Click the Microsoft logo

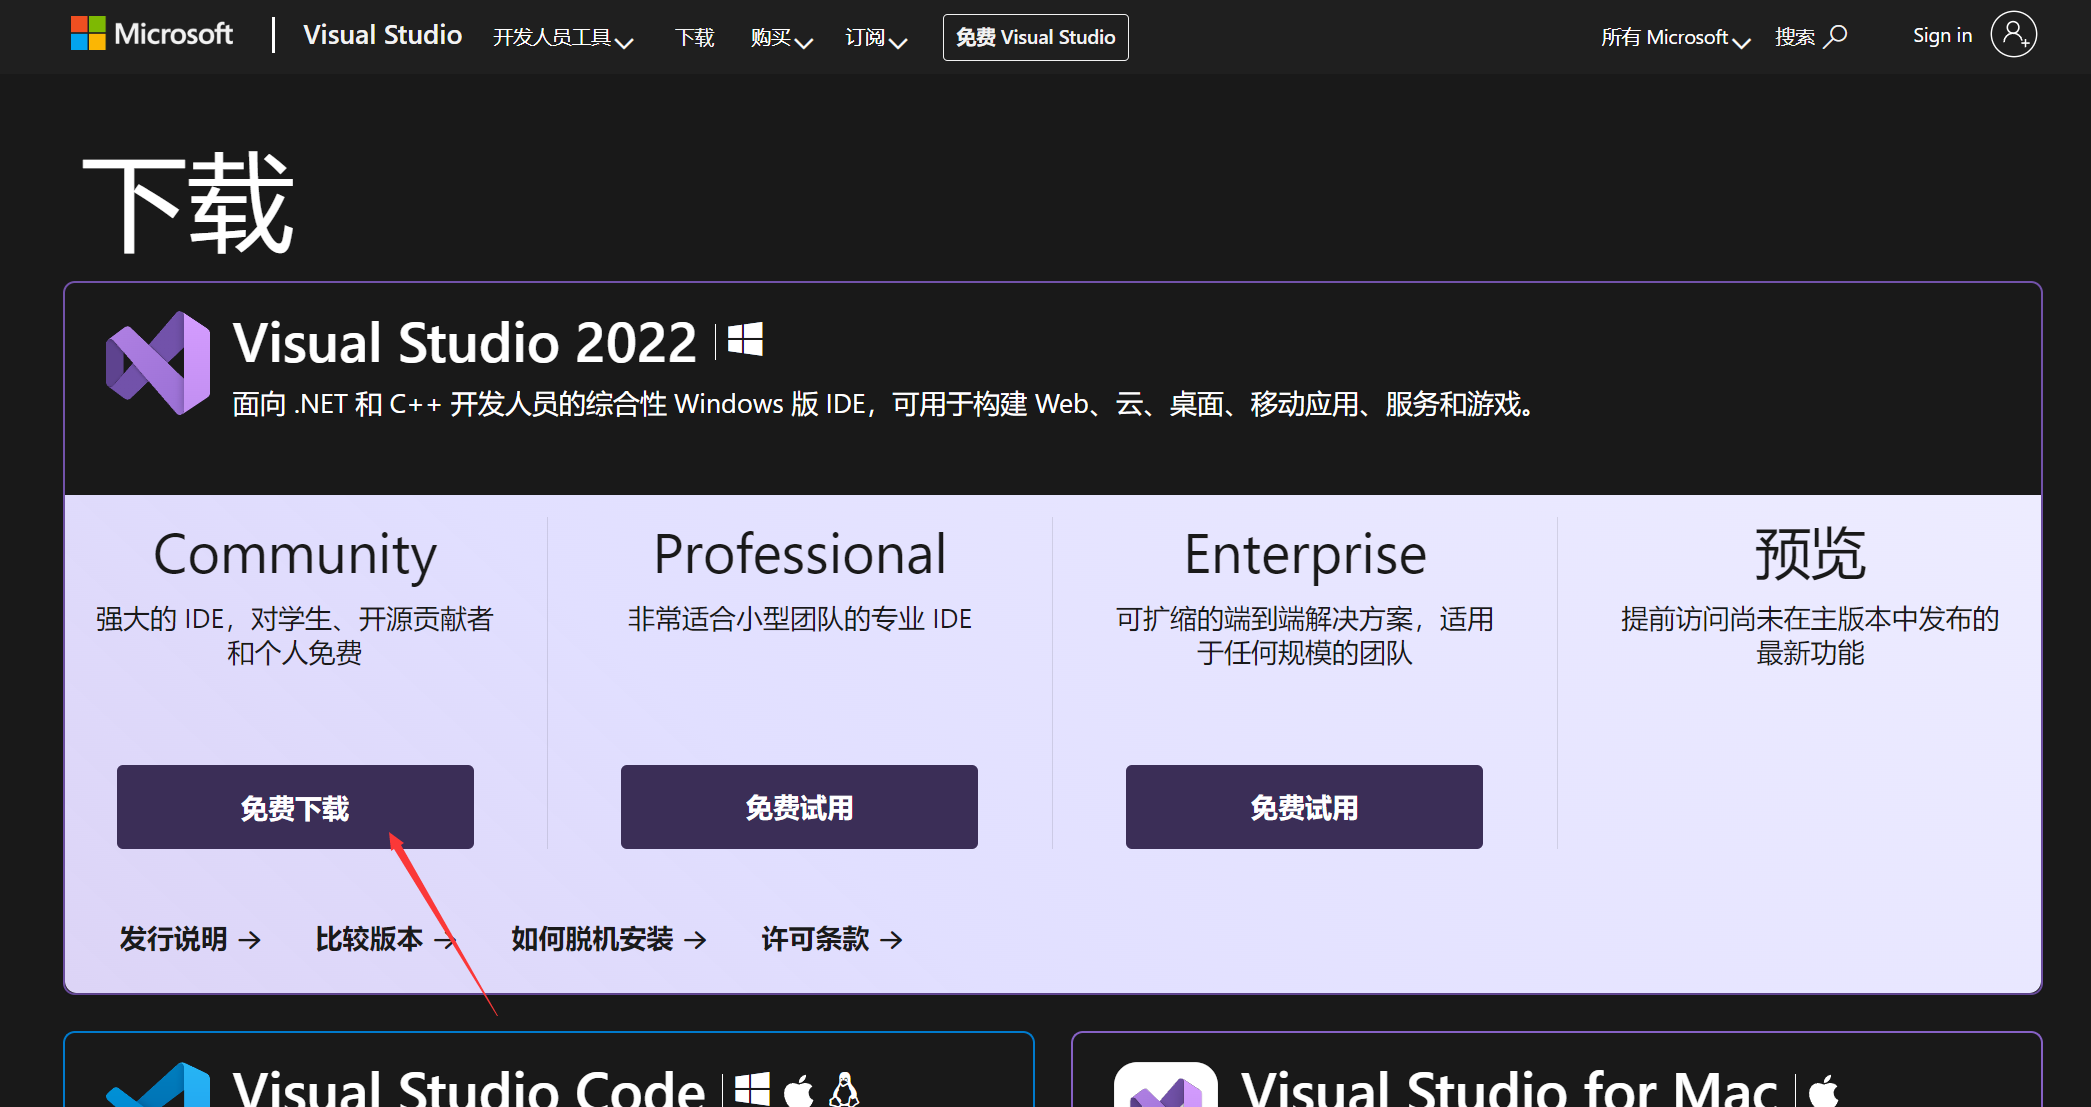click(152, 35)
